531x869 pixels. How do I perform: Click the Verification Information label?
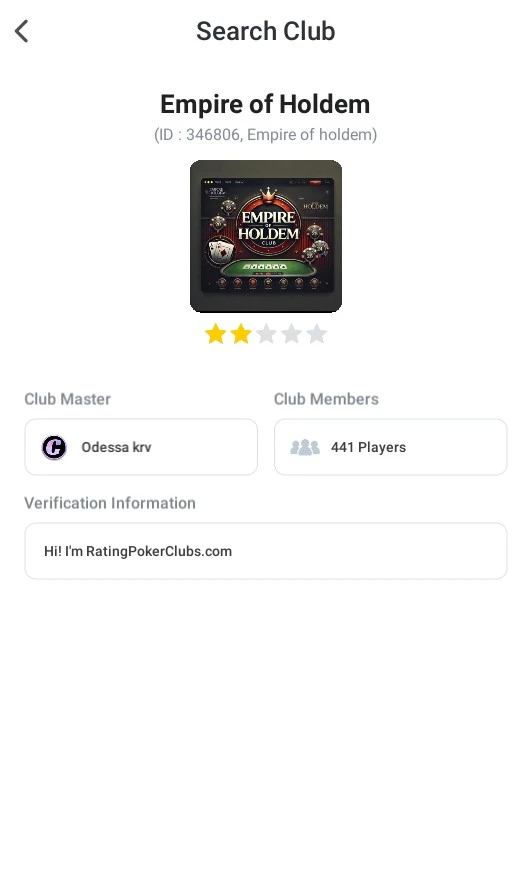(110, 503)
